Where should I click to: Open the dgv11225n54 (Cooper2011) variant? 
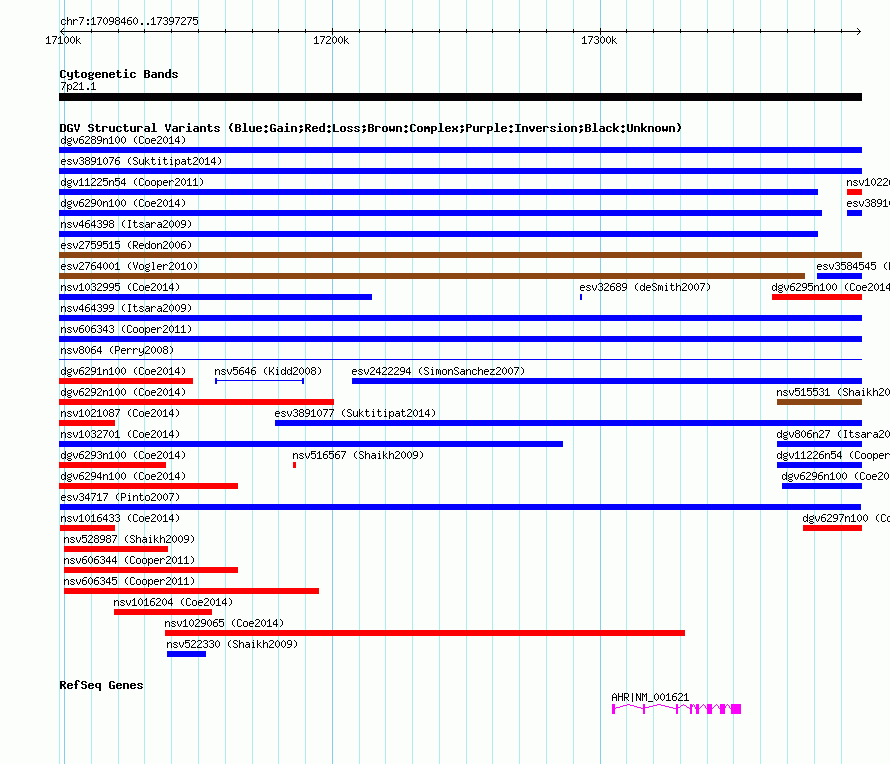pos(132,182)
